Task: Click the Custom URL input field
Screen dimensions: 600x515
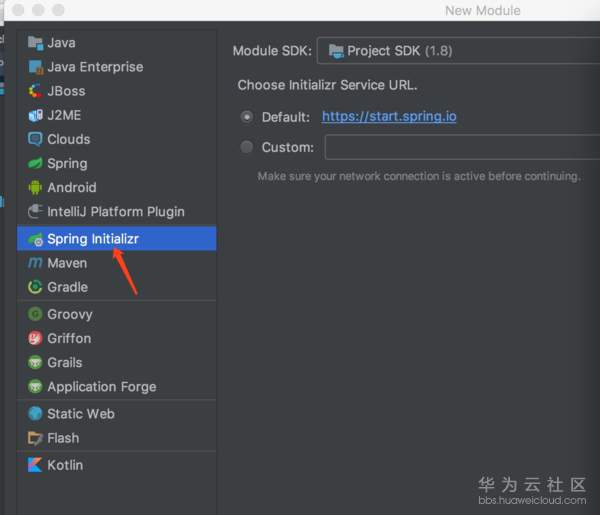Action: (462, 147)
